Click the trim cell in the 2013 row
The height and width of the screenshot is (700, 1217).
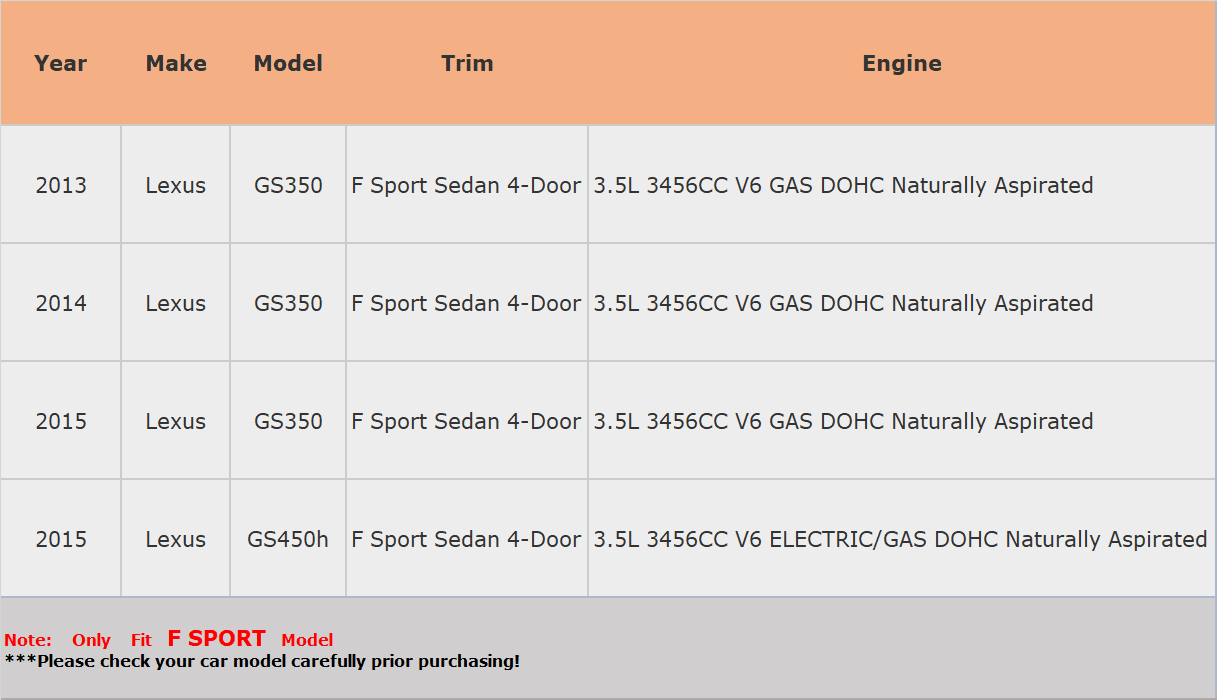point(466,185)
